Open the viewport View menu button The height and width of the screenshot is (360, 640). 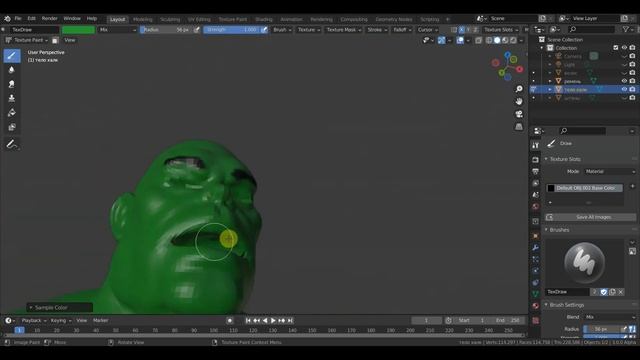[x=70, y=40]
